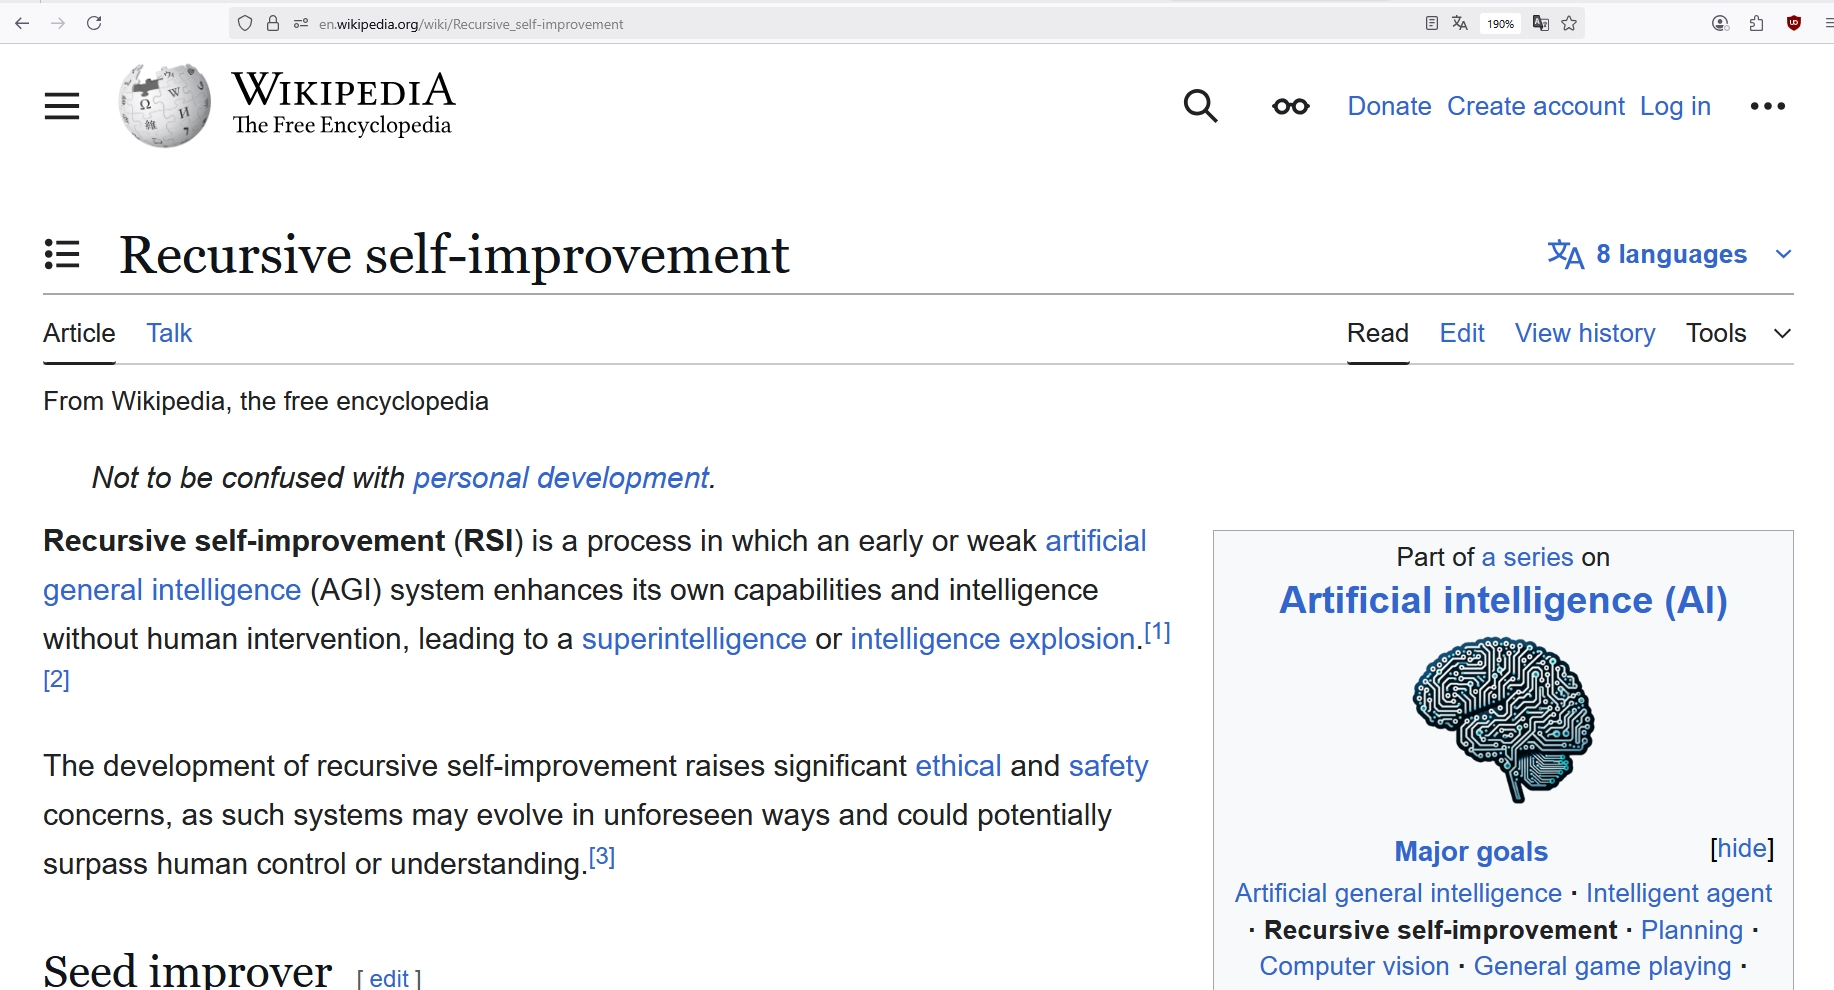Open the Wikipedia main hamburger menu
Image resolution: width=1834 pixels, height=990 pixels.
point(61,106)
